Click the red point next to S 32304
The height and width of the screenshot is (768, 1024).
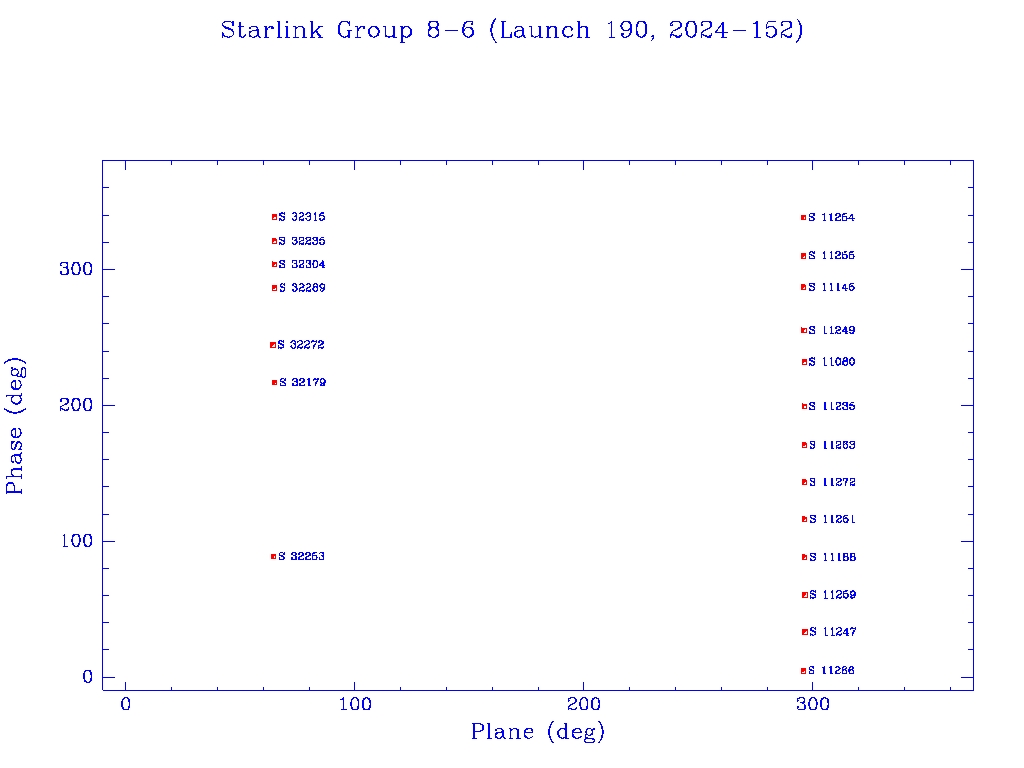coord(274,264)
